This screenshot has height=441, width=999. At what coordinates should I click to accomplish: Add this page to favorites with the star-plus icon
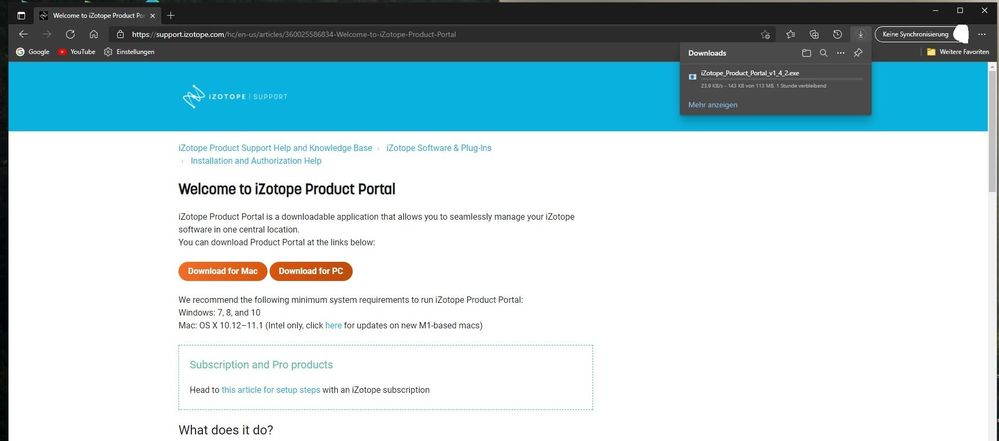point(765,34)
